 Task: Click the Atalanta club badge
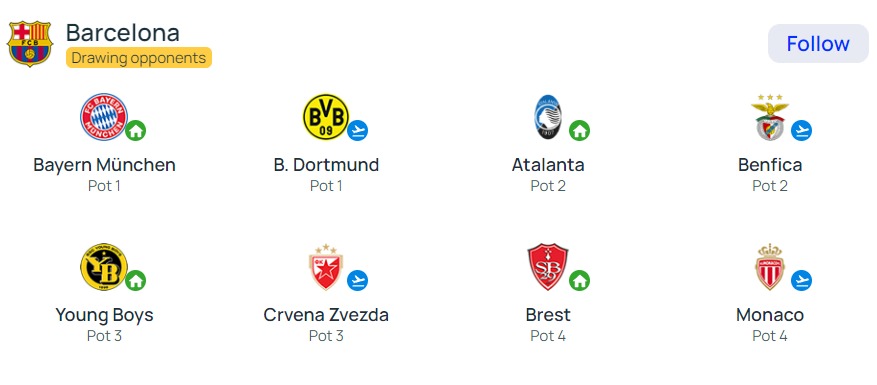(x=547, y=117)
